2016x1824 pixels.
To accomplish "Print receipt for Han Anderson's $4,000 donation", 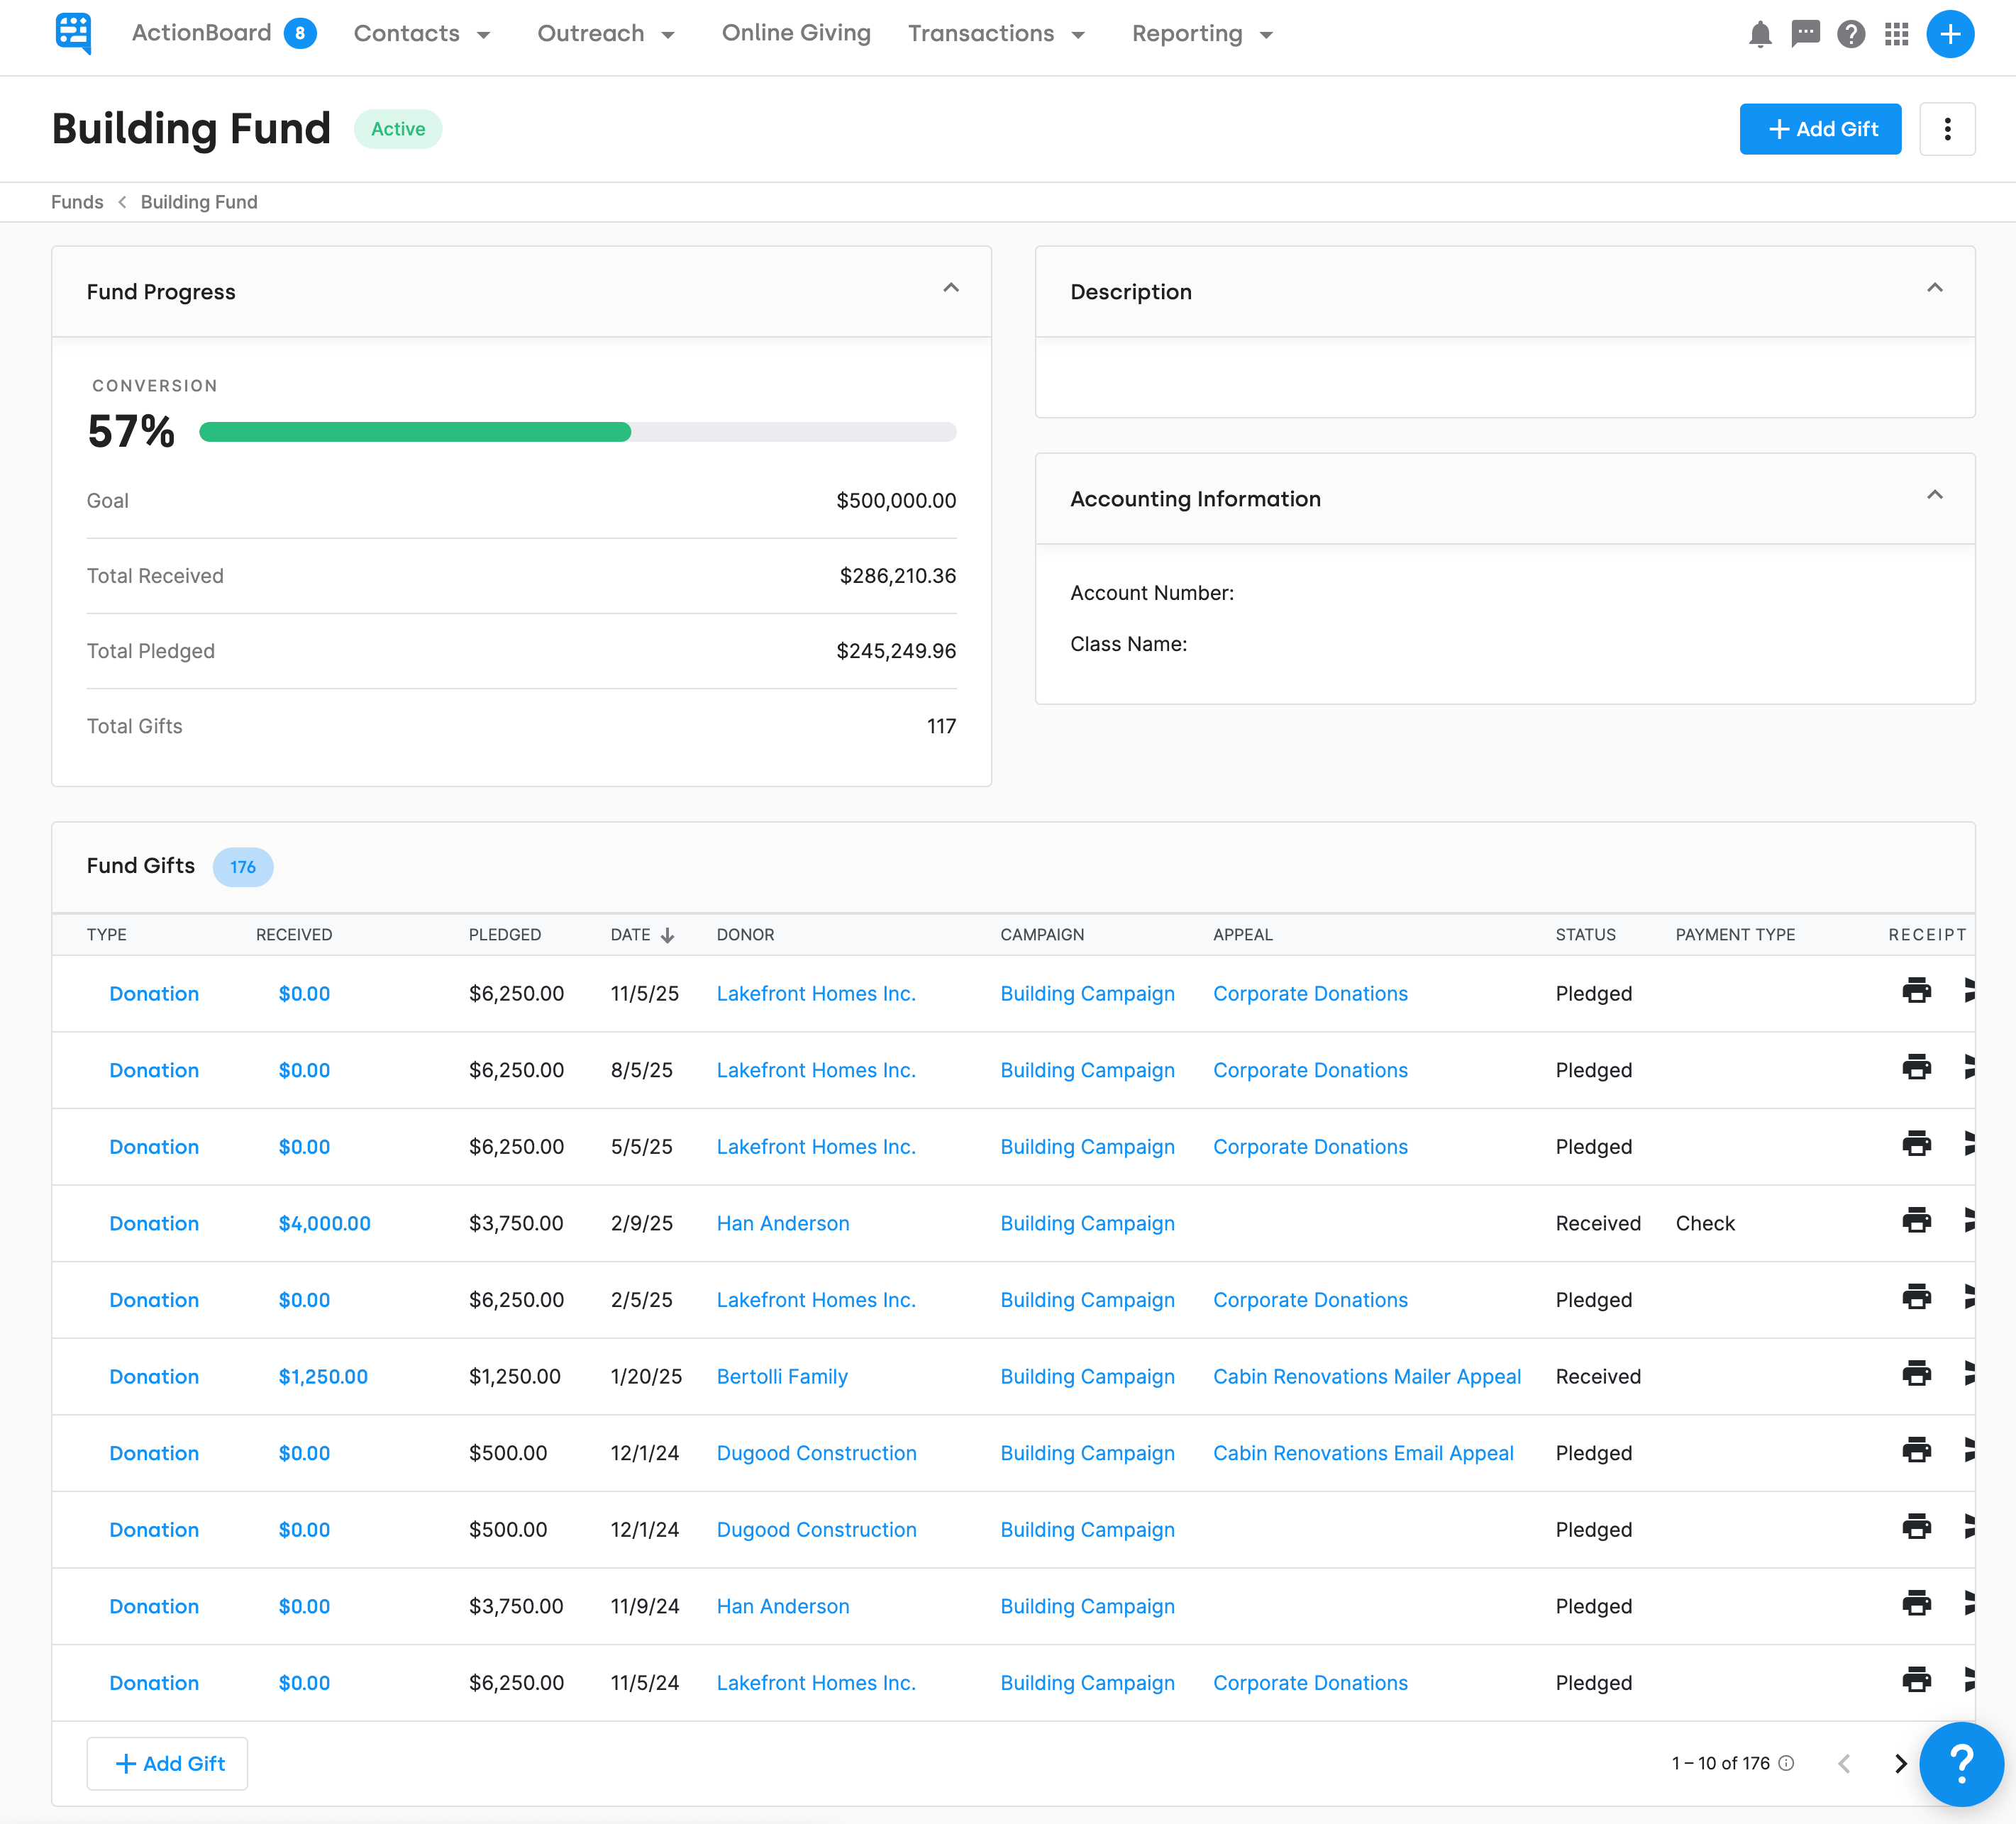I will click(x=1917, y=1220).
